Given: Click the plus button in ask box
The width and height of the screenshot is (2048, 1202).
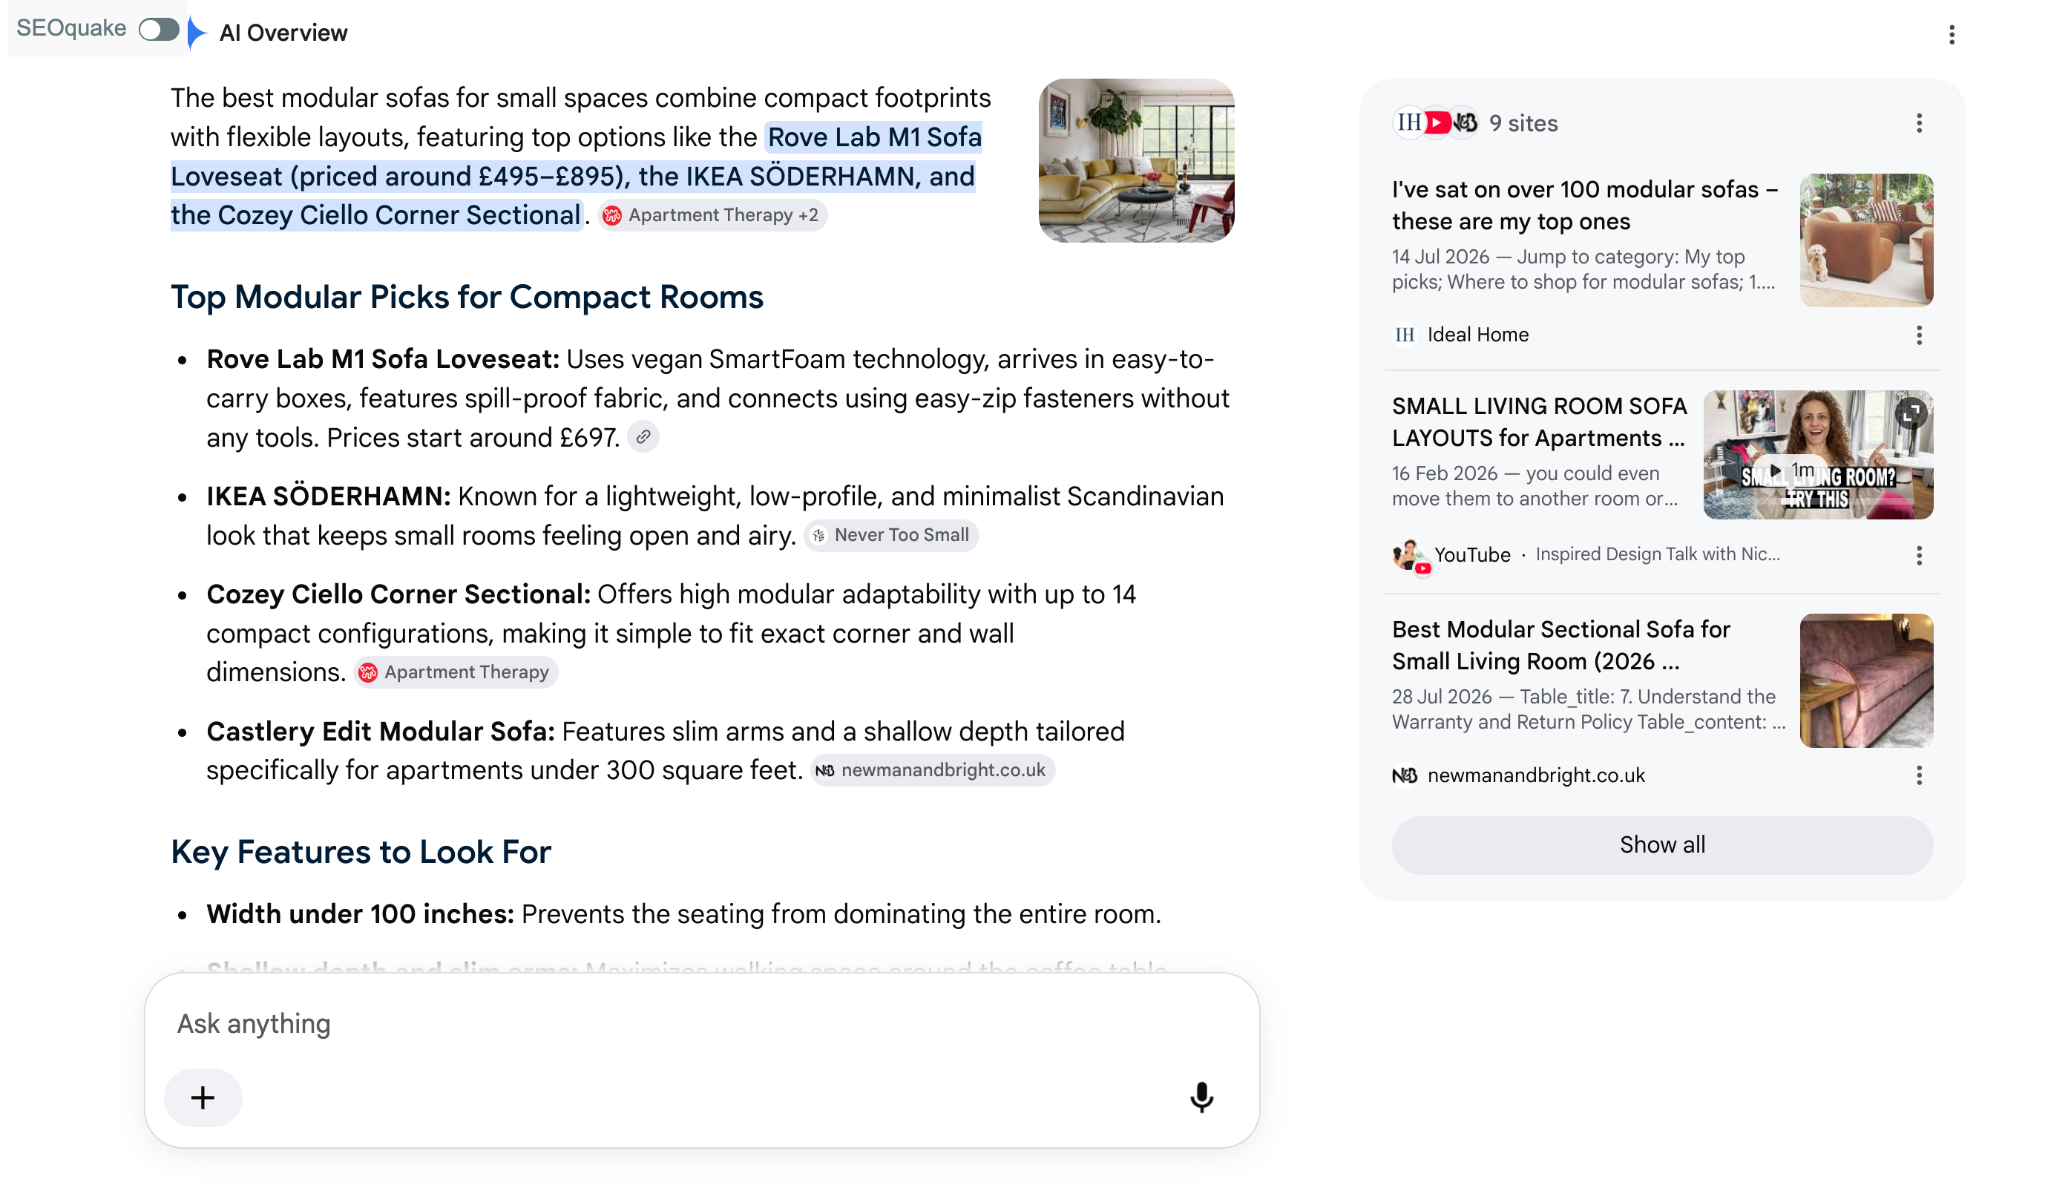Looking at the screenshot, I should tap(203, 1098).
